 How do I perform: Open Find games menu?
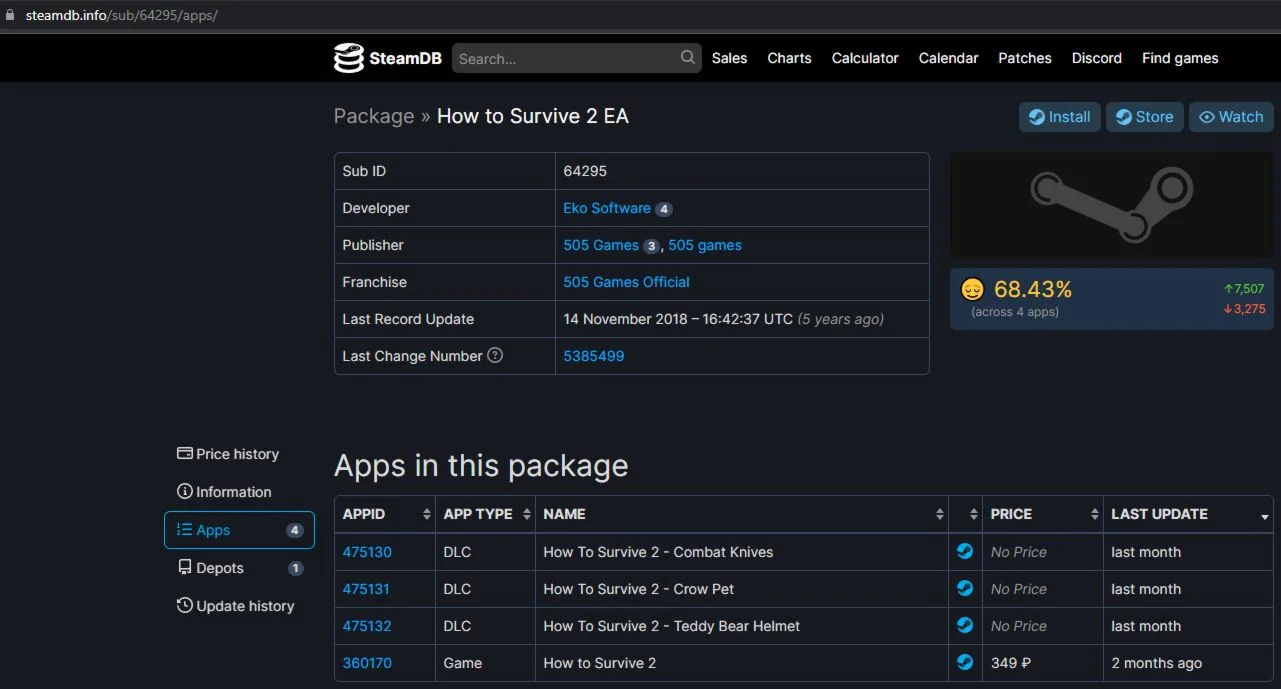coord(1180,58)
